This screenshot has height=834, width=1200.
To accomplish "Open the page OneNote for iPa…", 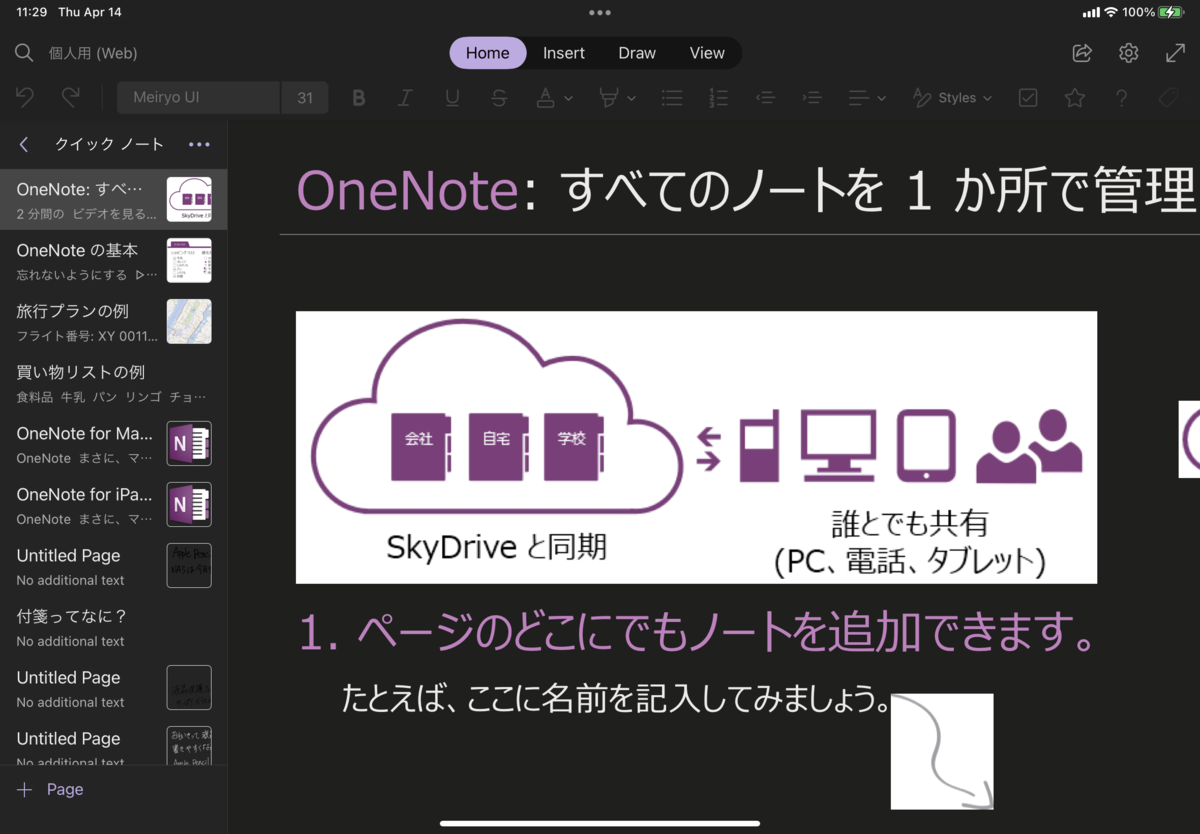I will [113, 504].
